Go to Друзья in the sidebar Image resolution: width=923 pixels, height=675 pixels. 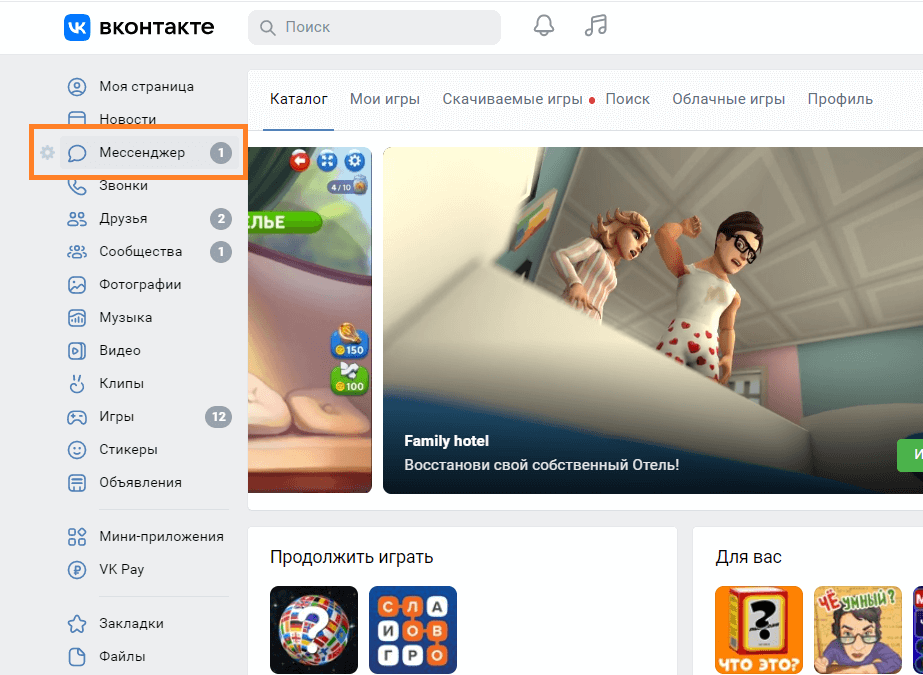pos(123,219)
